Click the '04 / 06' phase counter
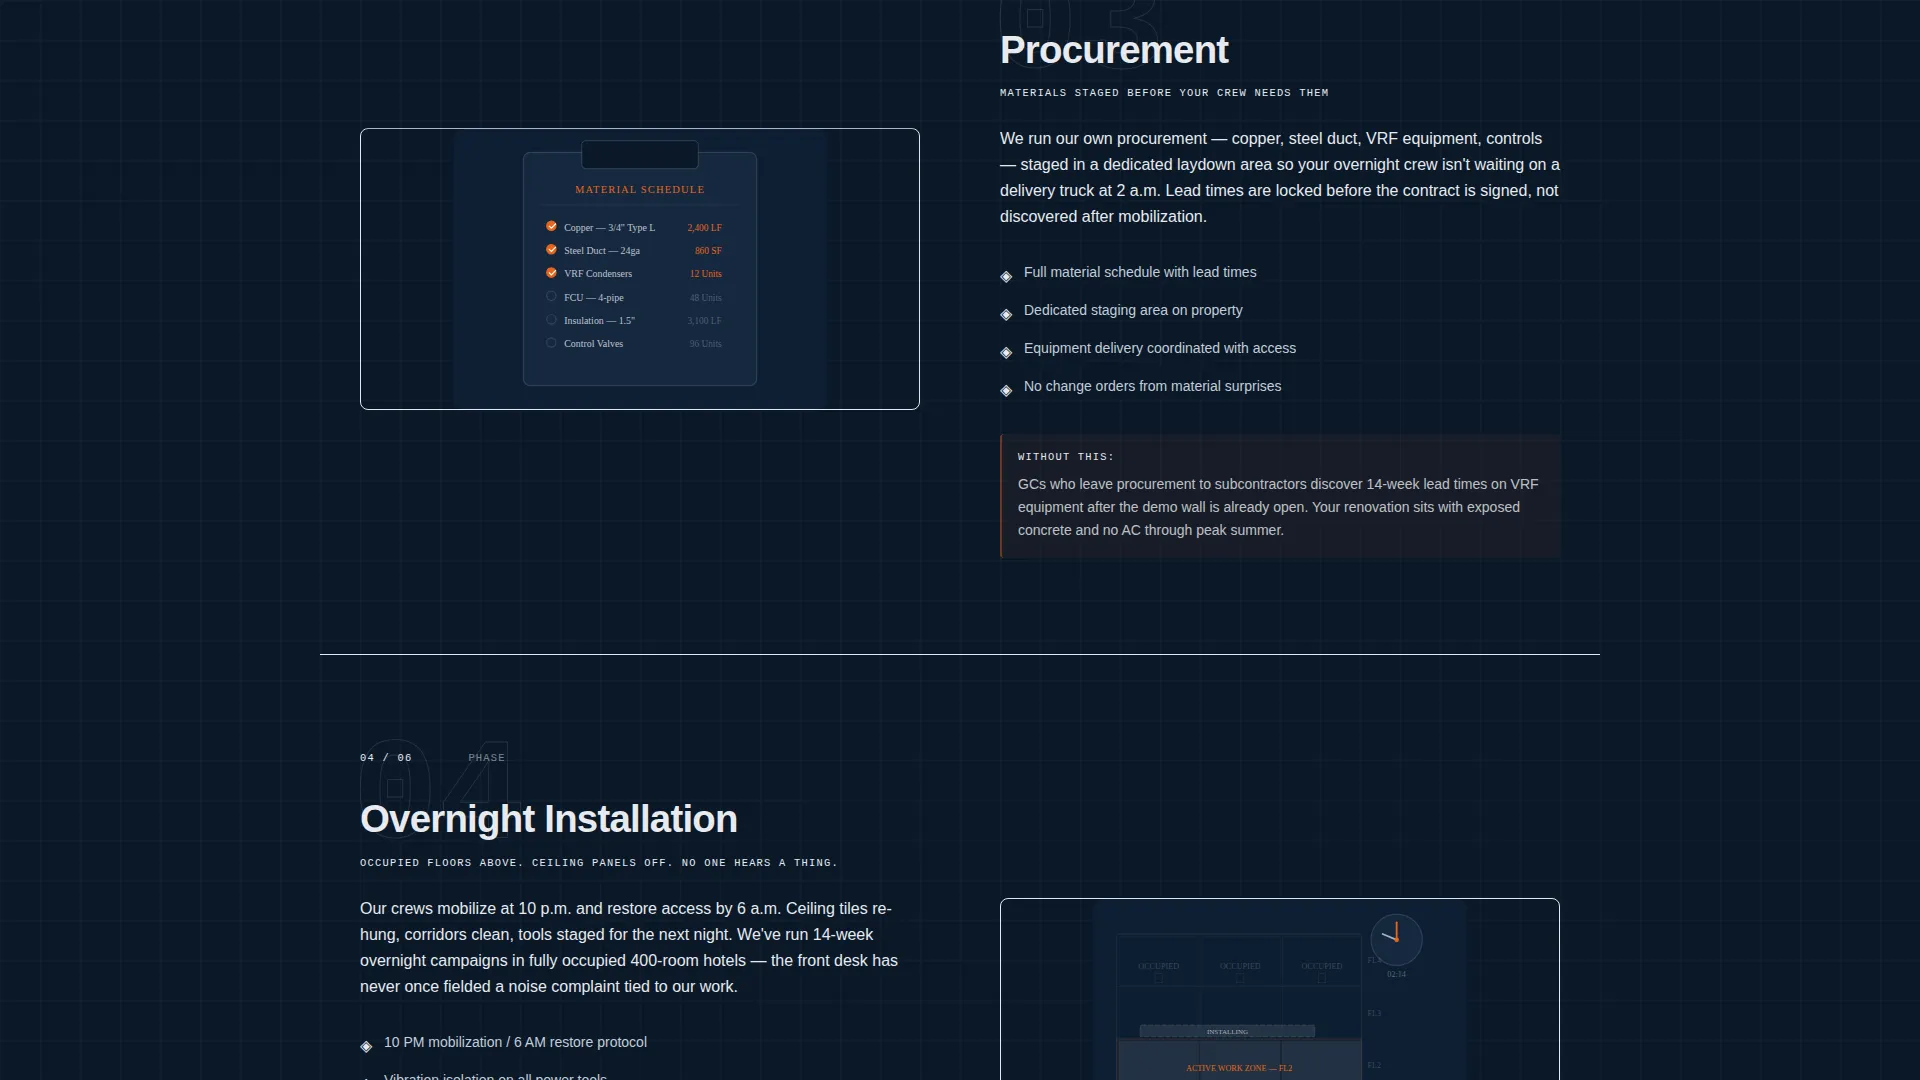This screenshot has width=1920, height=1080. (386, 758)
